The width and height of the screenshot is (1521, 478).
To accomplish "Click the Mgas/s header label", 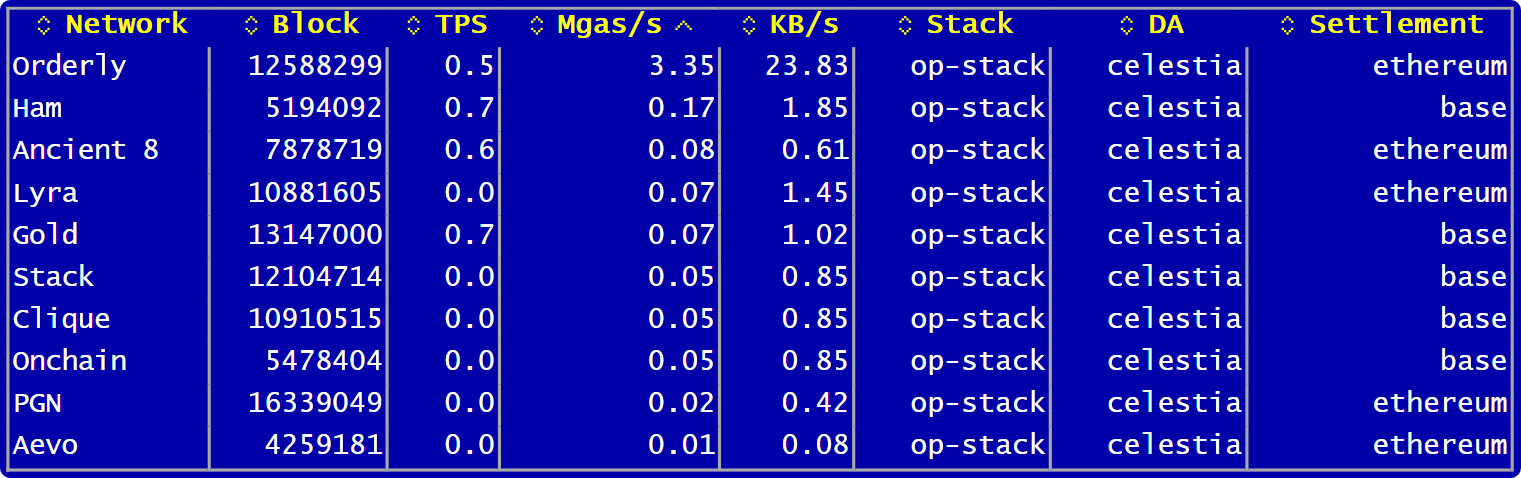I will (610, 25).
